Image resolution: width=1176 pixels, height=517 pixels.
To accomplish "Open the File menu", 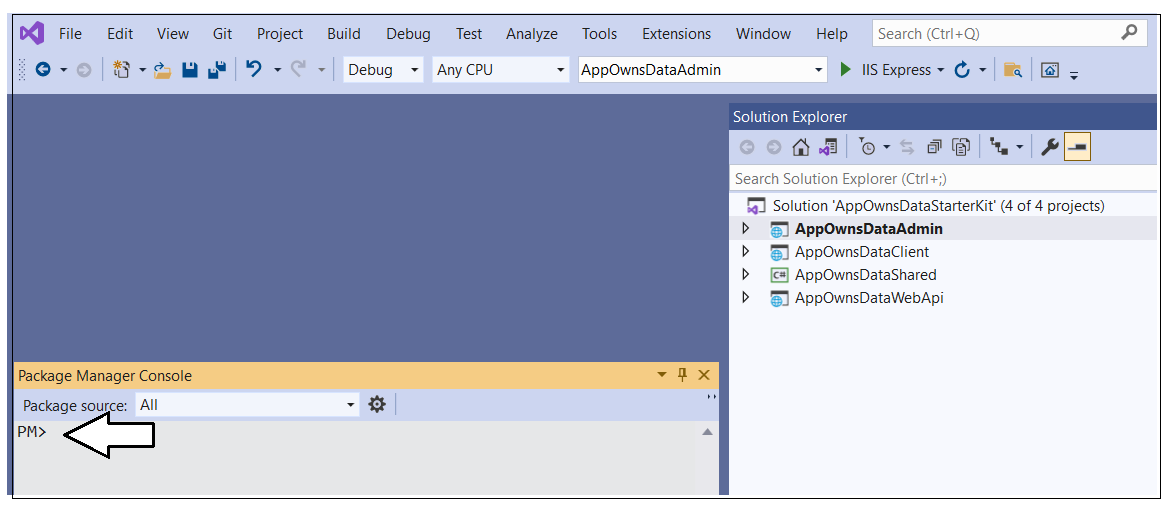I will [x=70, y=34].
